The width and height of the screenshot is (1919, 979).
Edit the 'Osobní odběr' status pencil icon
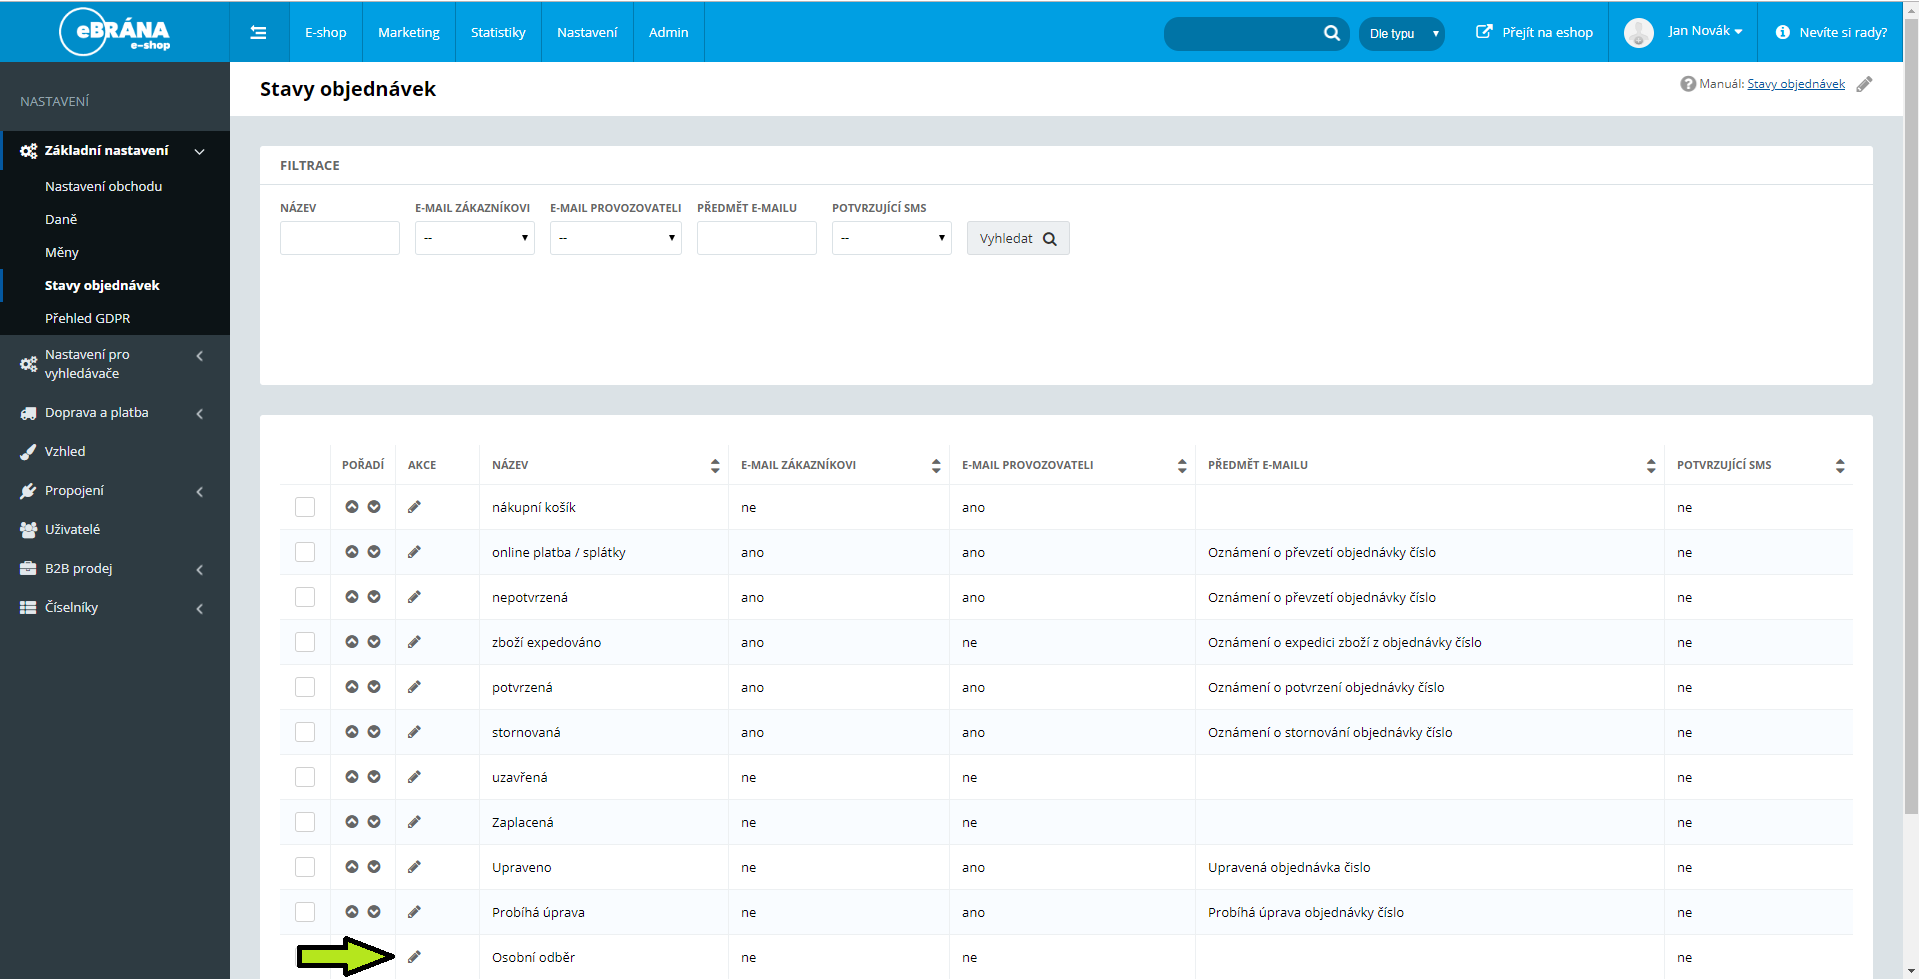click(x=414, y=957)
